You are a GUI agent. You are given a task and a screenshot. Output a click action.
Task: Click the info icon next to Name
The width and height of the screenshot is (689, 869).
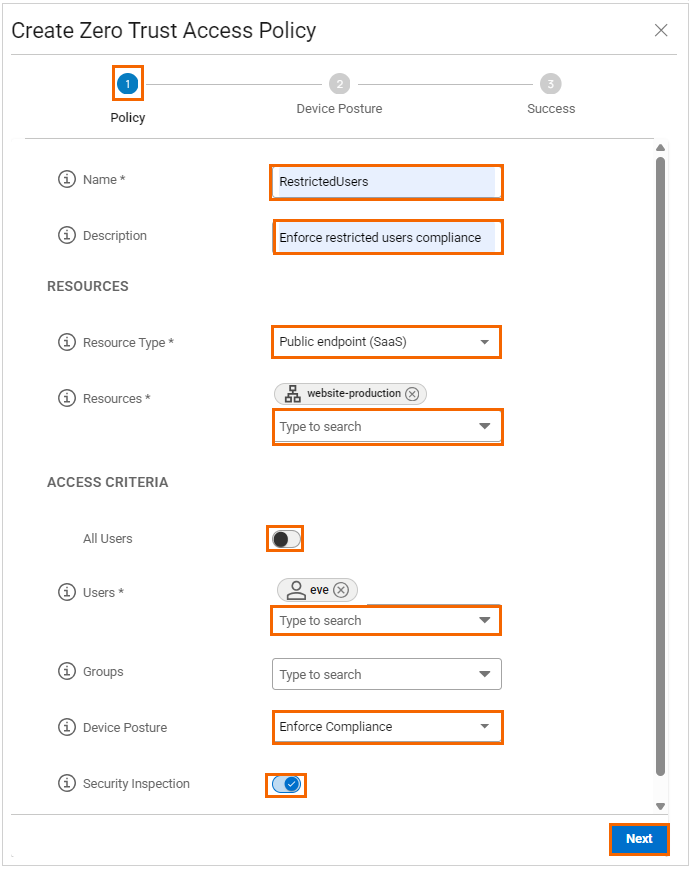[67, 180]
